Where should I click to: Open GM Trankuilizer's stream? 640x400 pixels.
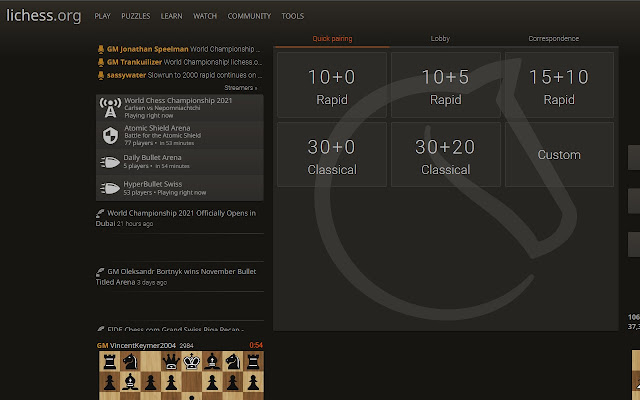180,62
